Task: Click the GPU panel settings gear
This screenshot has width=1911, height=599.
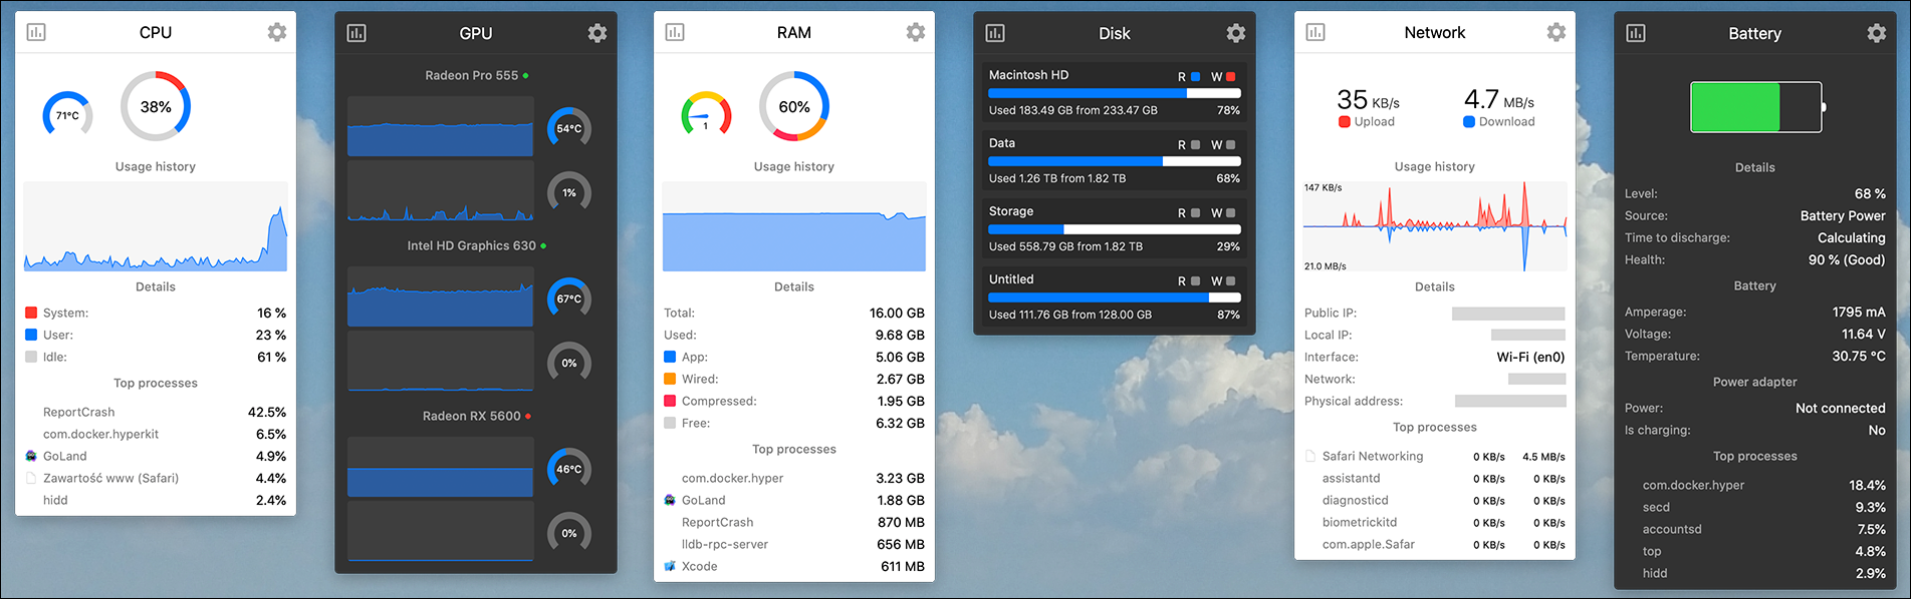Action: [597, 33]
